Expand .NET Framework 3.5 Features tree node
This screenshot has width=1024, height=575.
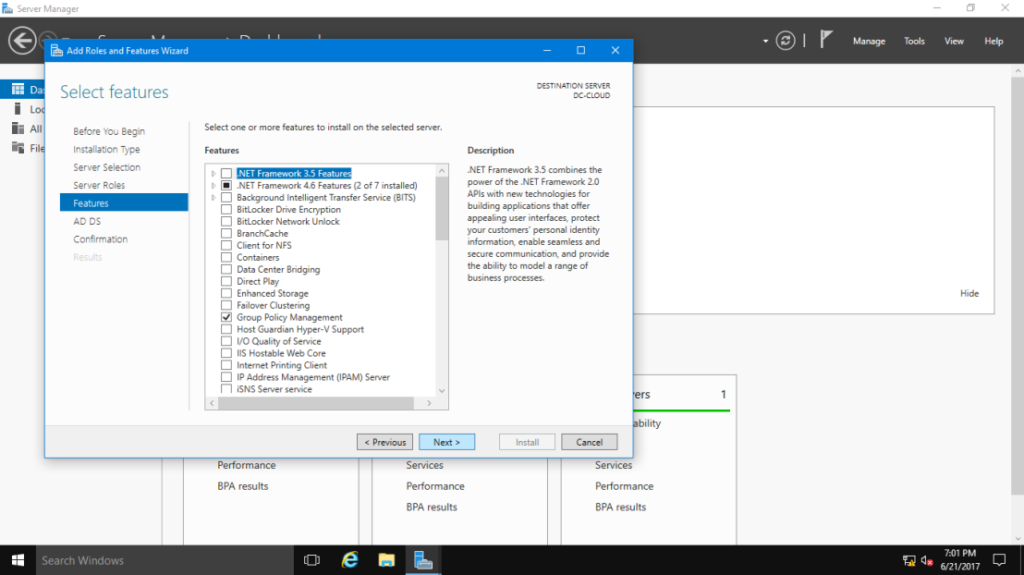pyautogui.click(x=213, y=173)
